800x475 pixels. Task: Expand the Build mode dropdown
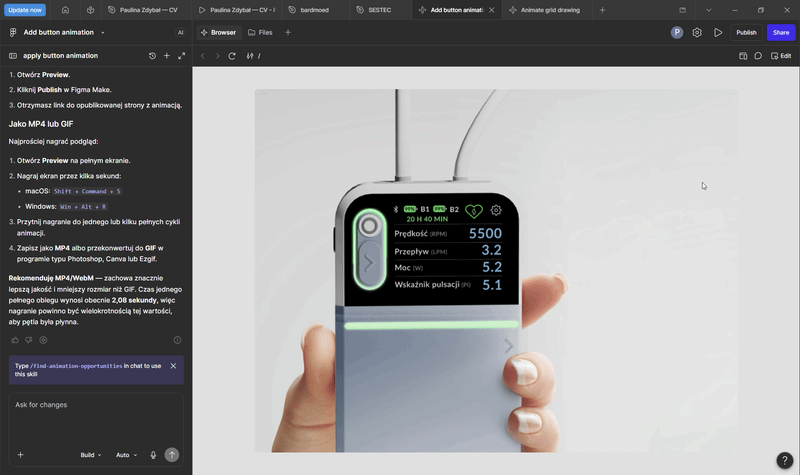(91, 455)
